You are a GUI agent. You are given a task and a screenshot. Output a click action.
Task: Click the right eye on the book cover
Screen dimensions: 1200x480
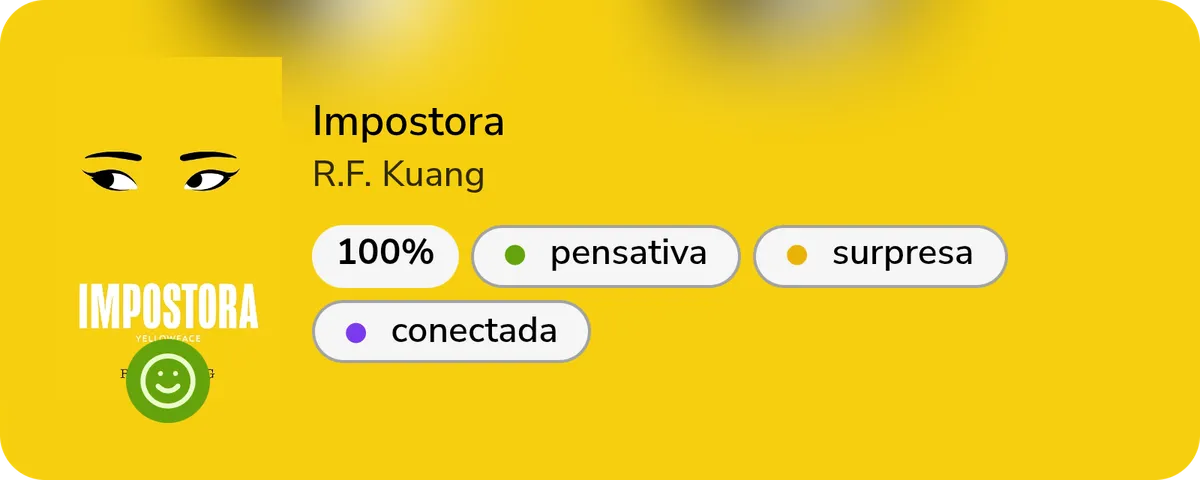209,180
